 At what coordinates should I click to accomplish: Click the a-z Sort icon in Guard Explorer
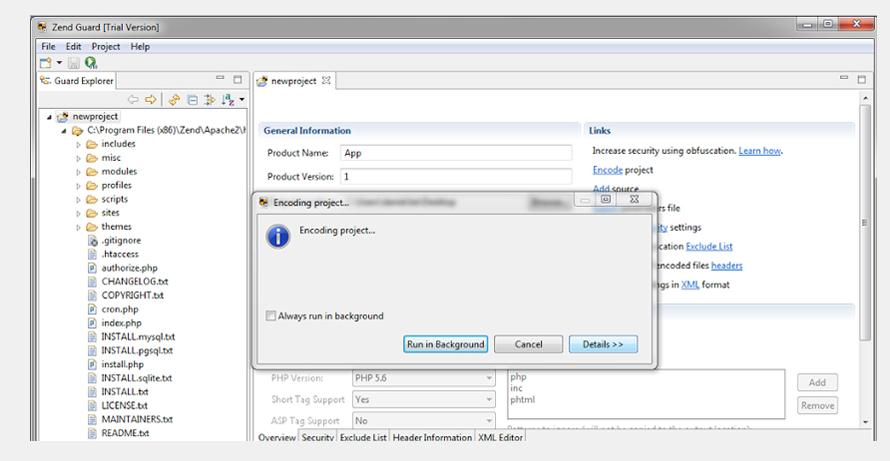click(228, 100)
